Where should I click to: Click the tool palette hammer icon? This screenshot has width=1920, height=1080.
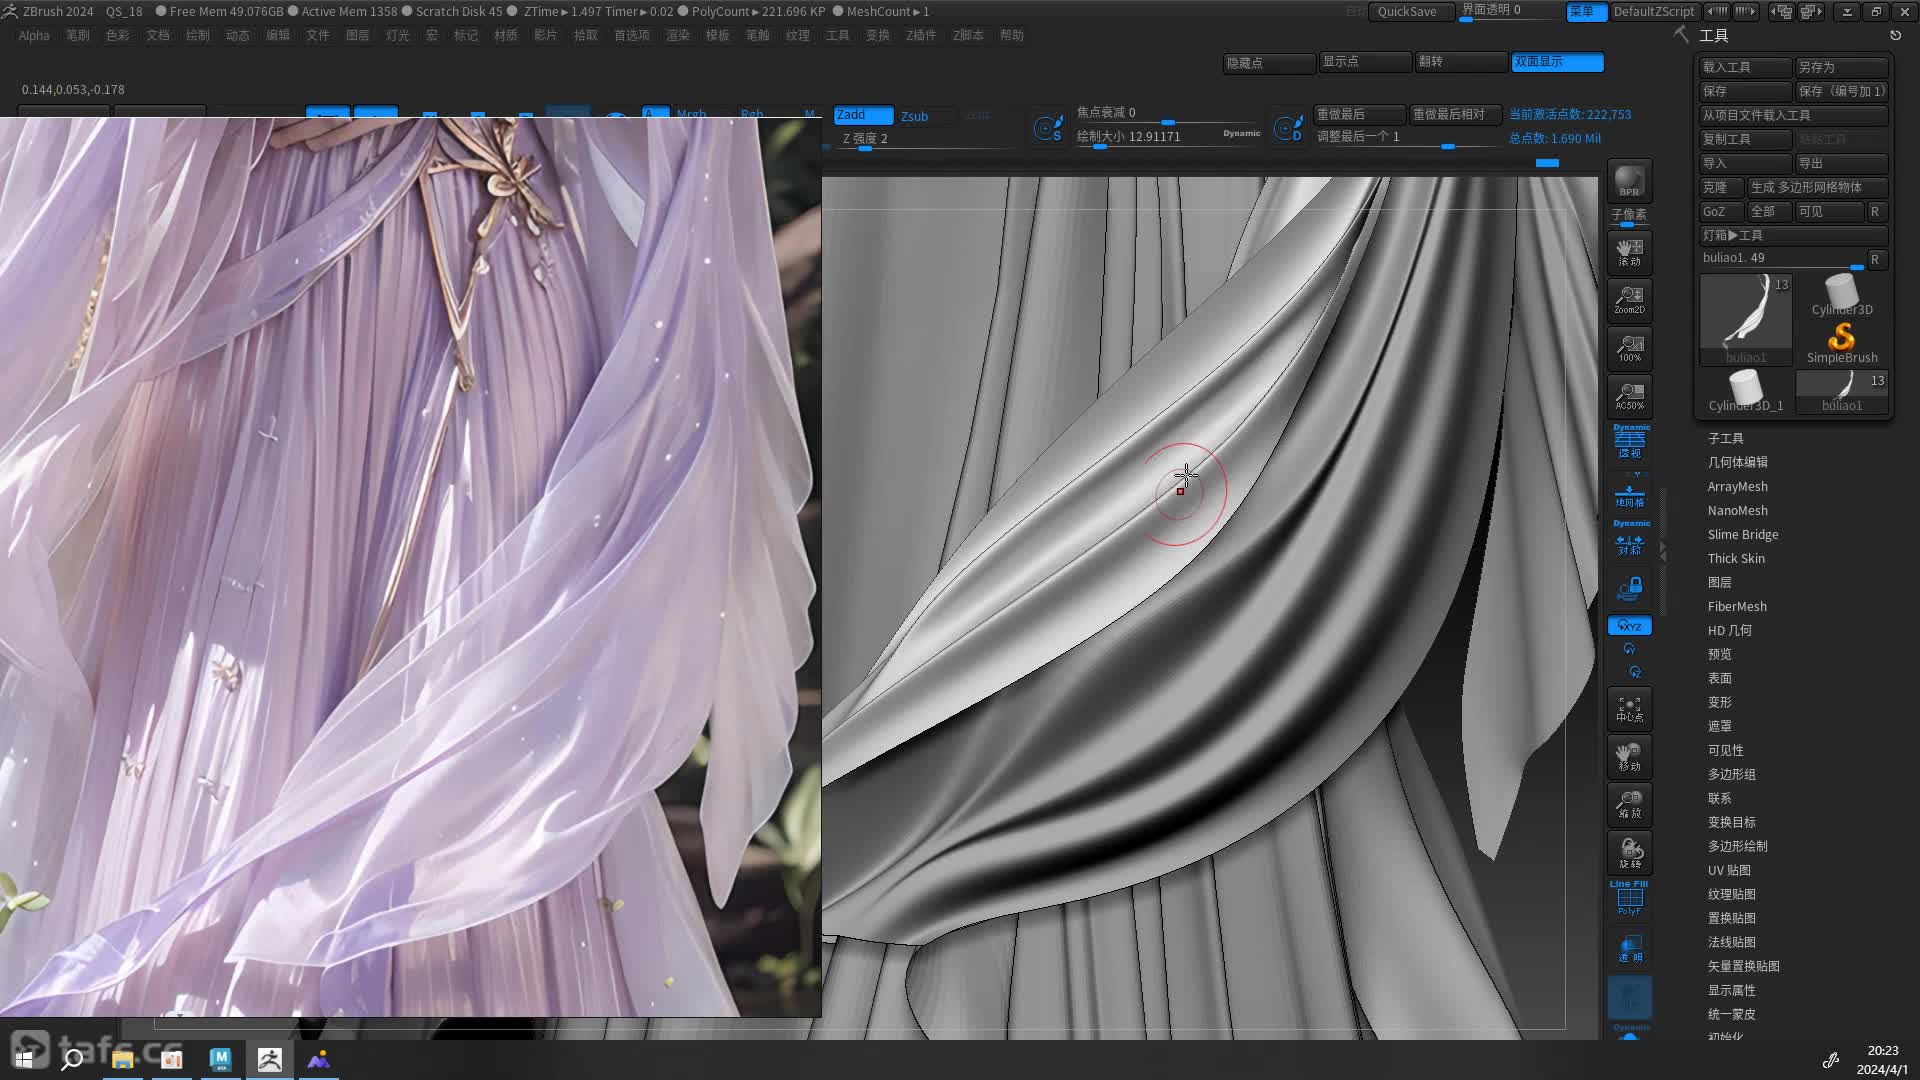coord(1681,35)
